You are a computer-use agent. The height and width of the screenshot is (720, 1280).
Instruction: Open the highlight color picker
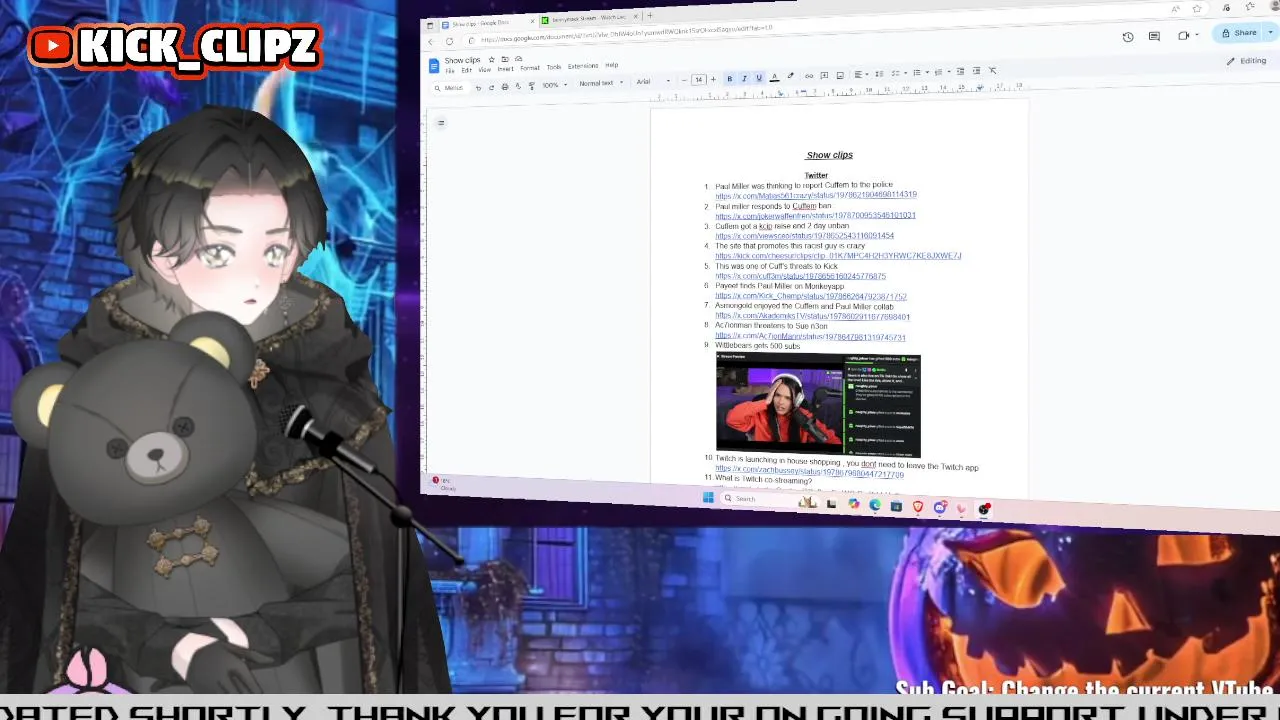790,76
